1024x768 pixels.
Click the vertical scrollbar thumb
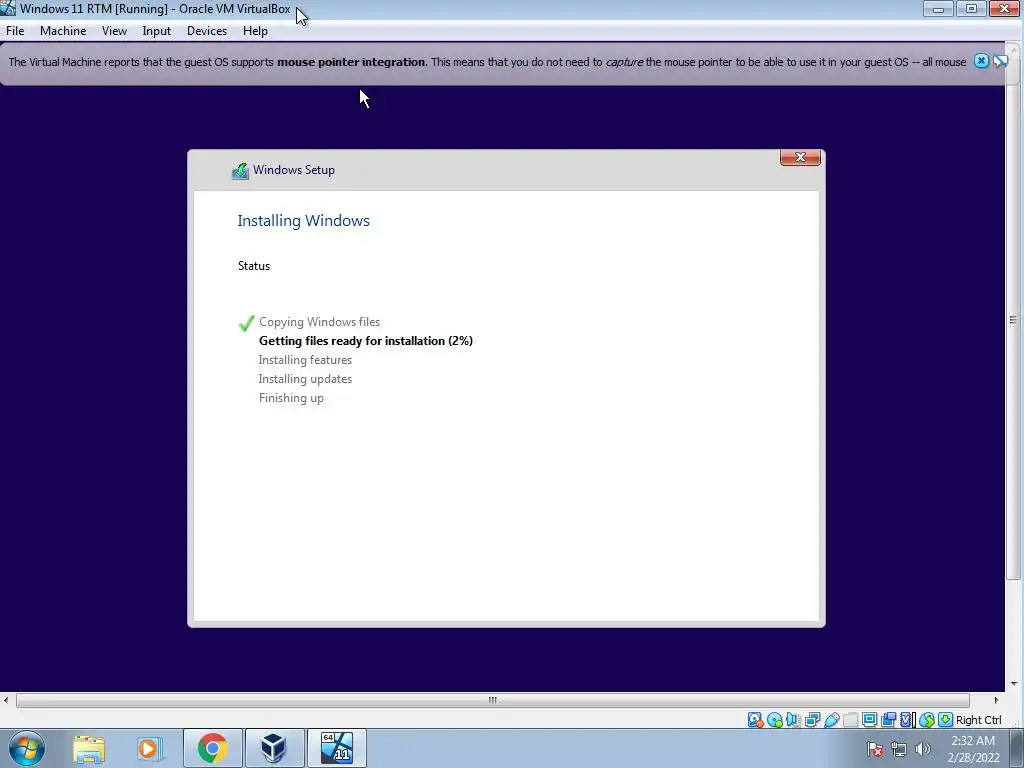(x=1013, y=320)
